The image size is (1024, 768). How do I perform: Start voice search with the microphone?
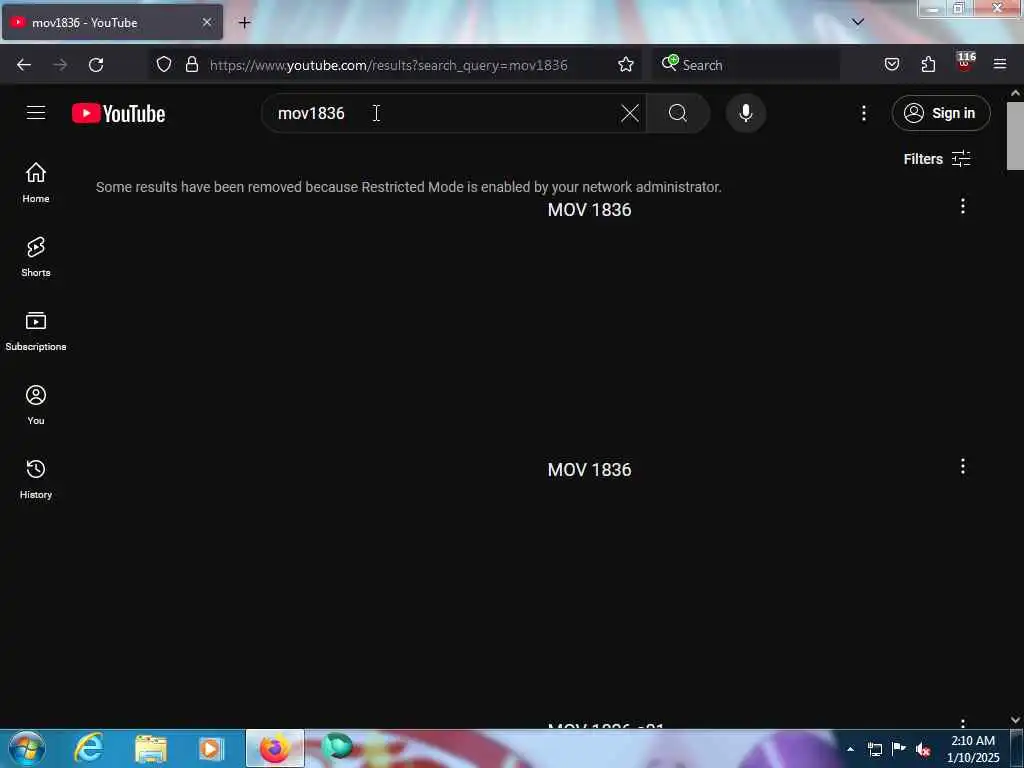coord(745,113)
